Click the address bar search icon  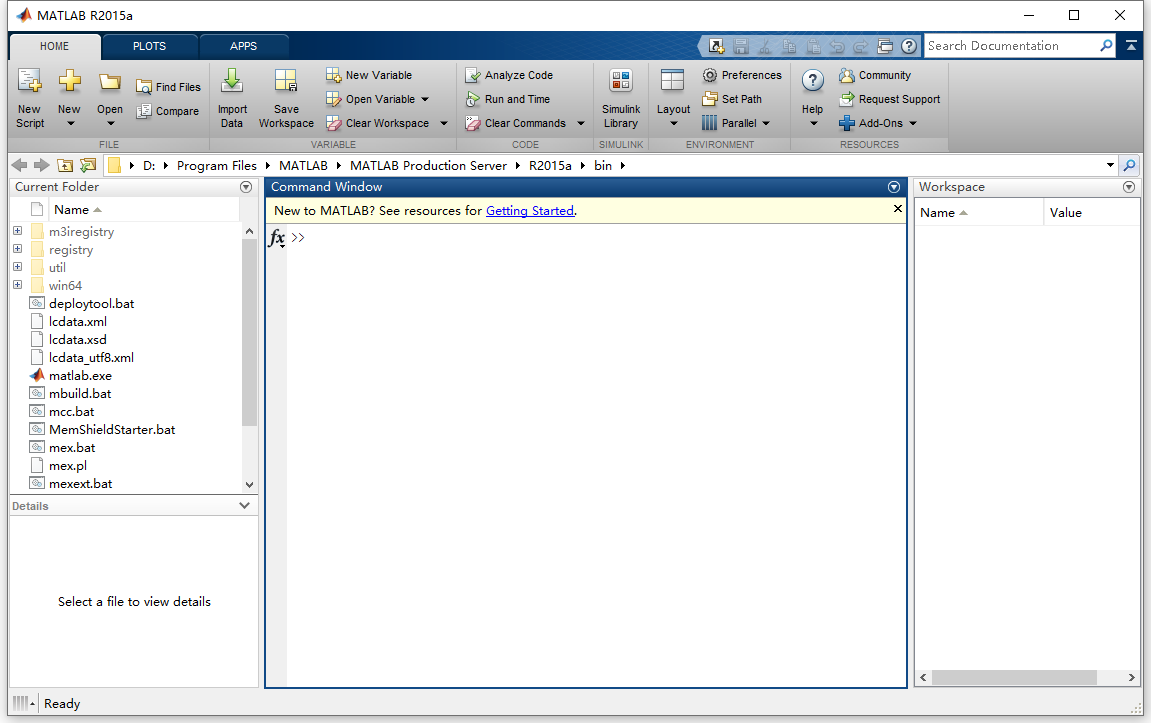point(1130,165)
